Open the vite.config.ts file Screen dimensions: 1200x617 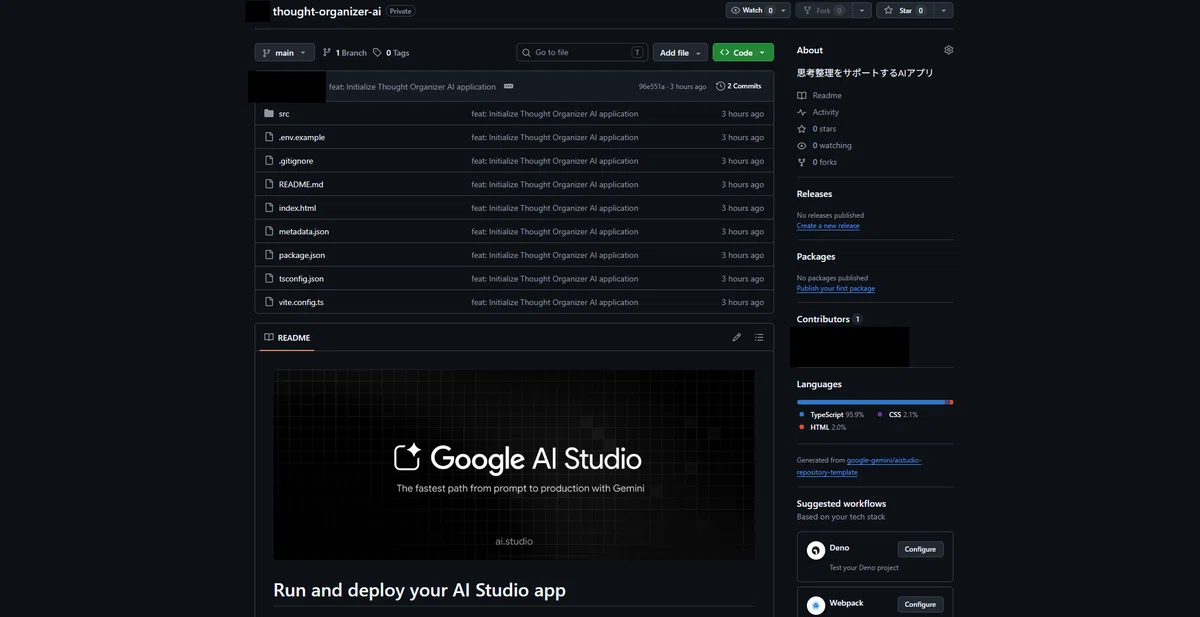(x=301, y=303)
